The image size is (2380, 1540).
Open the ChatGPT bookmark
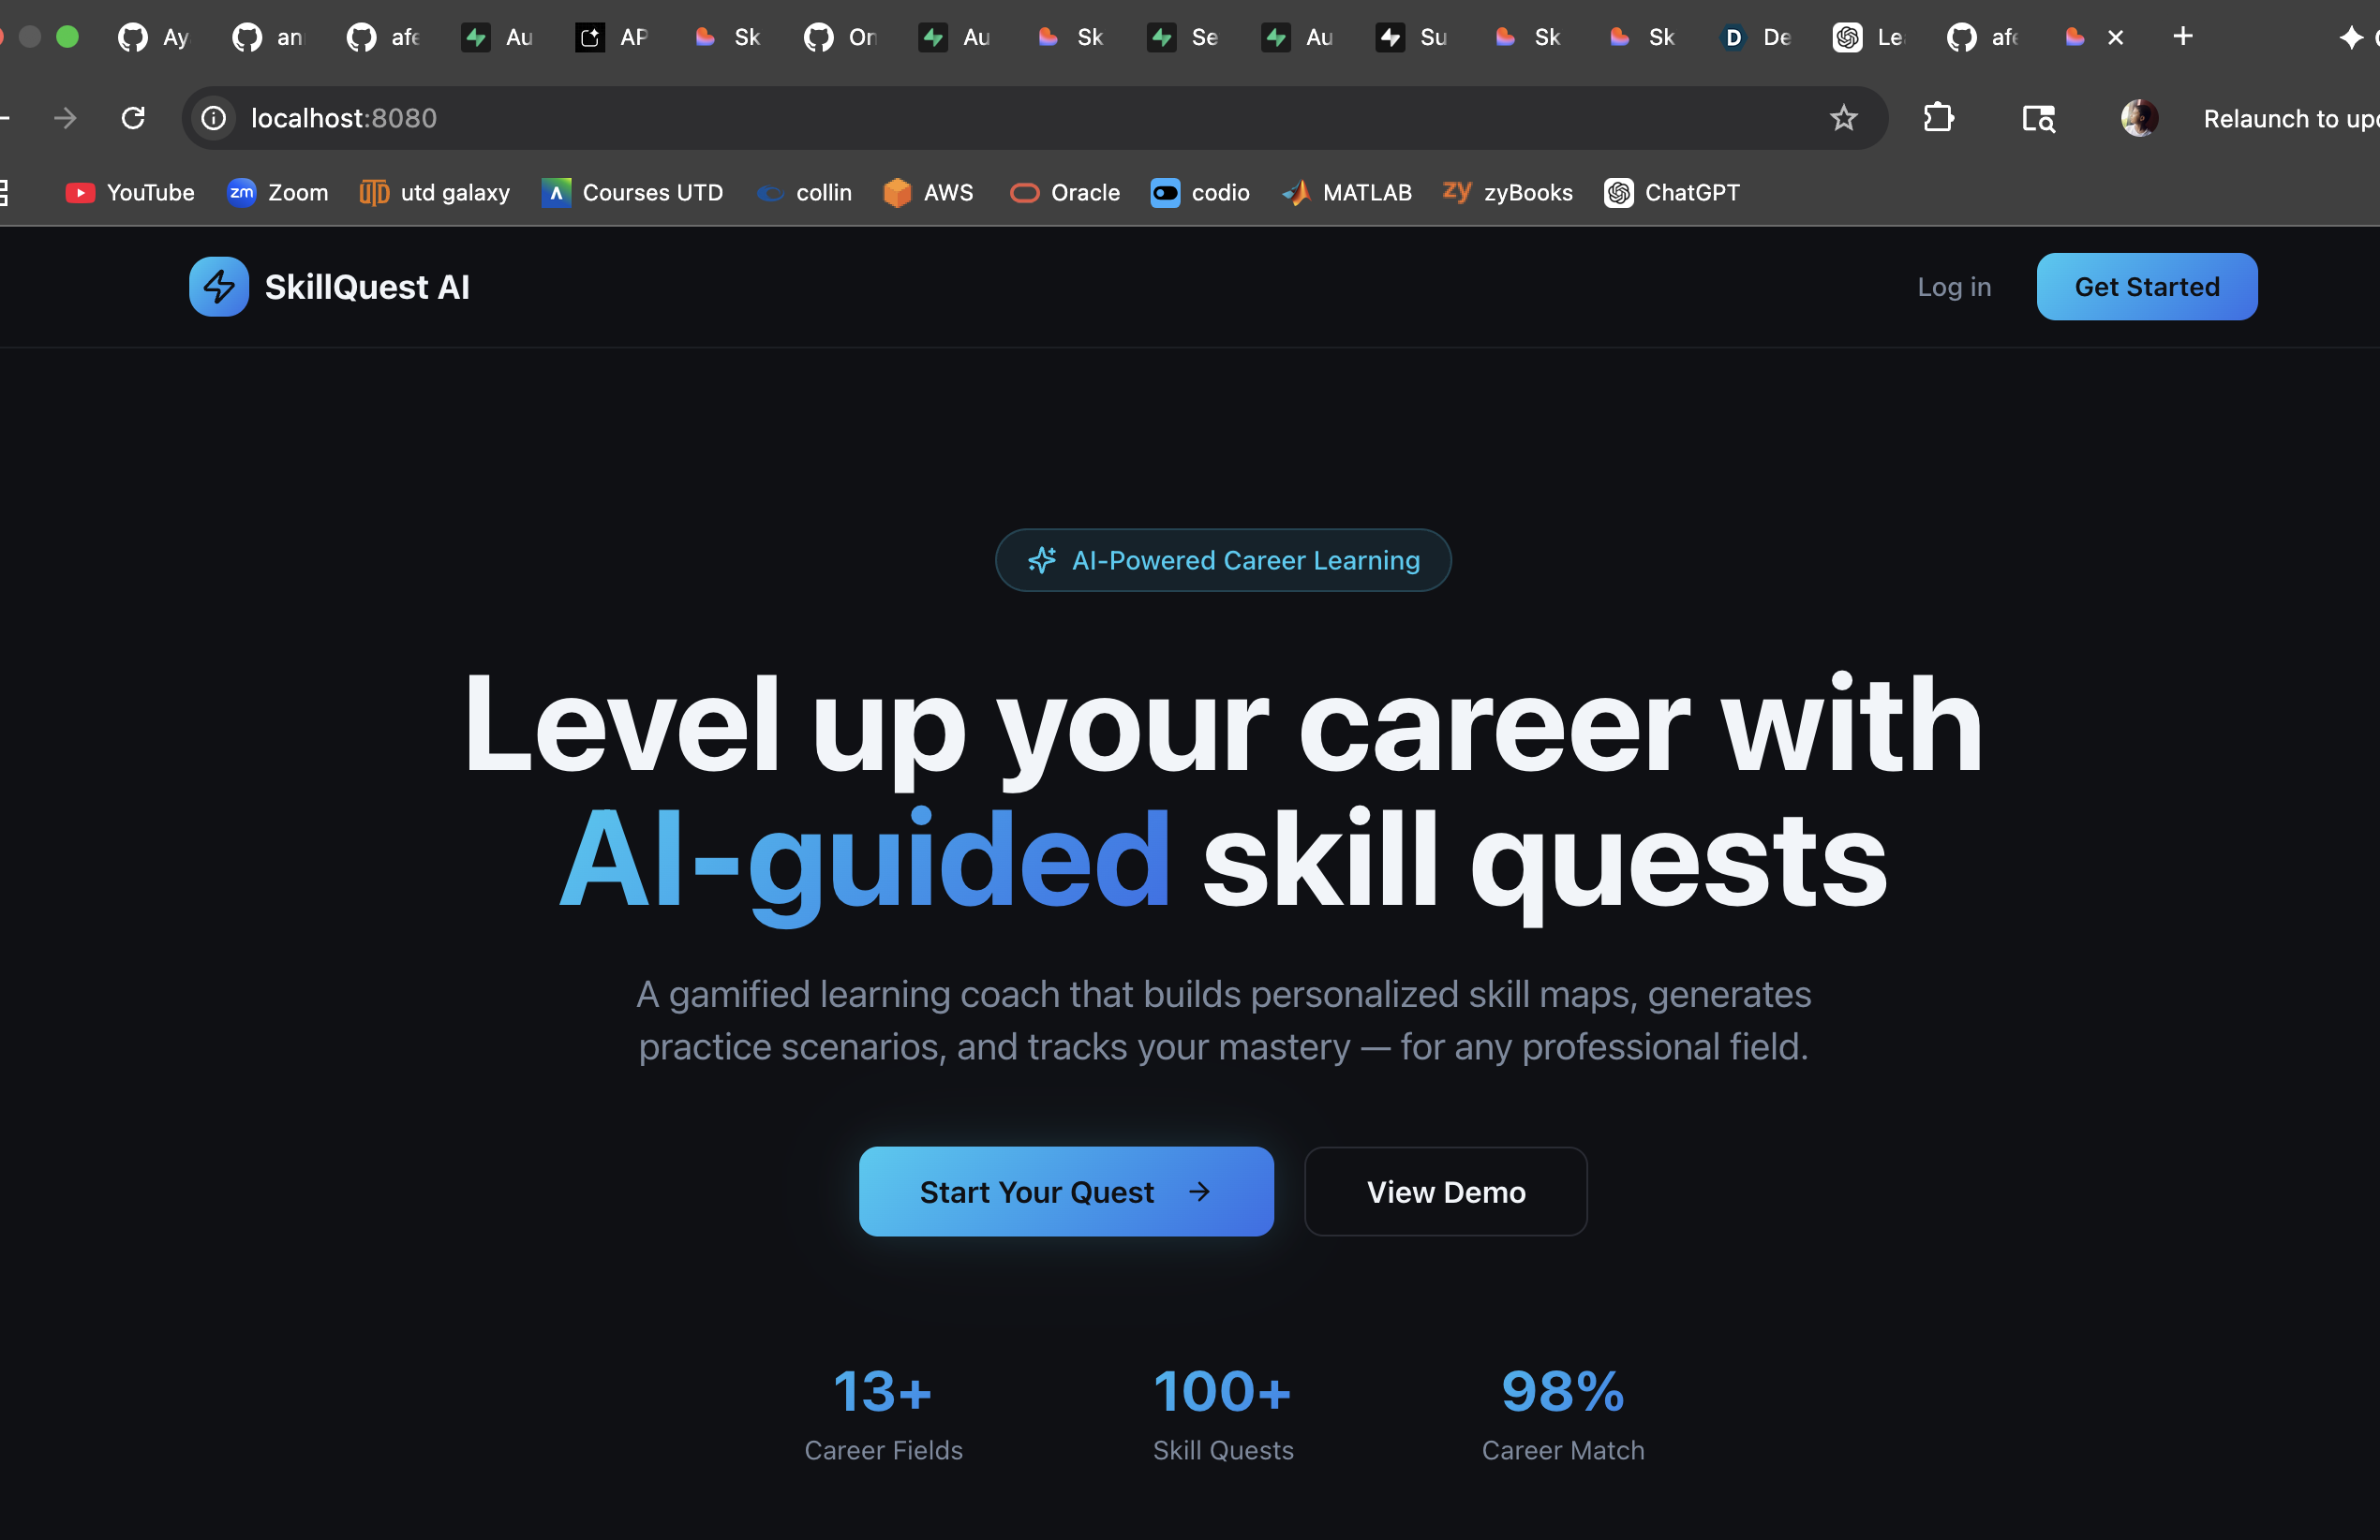point(1672,192)
